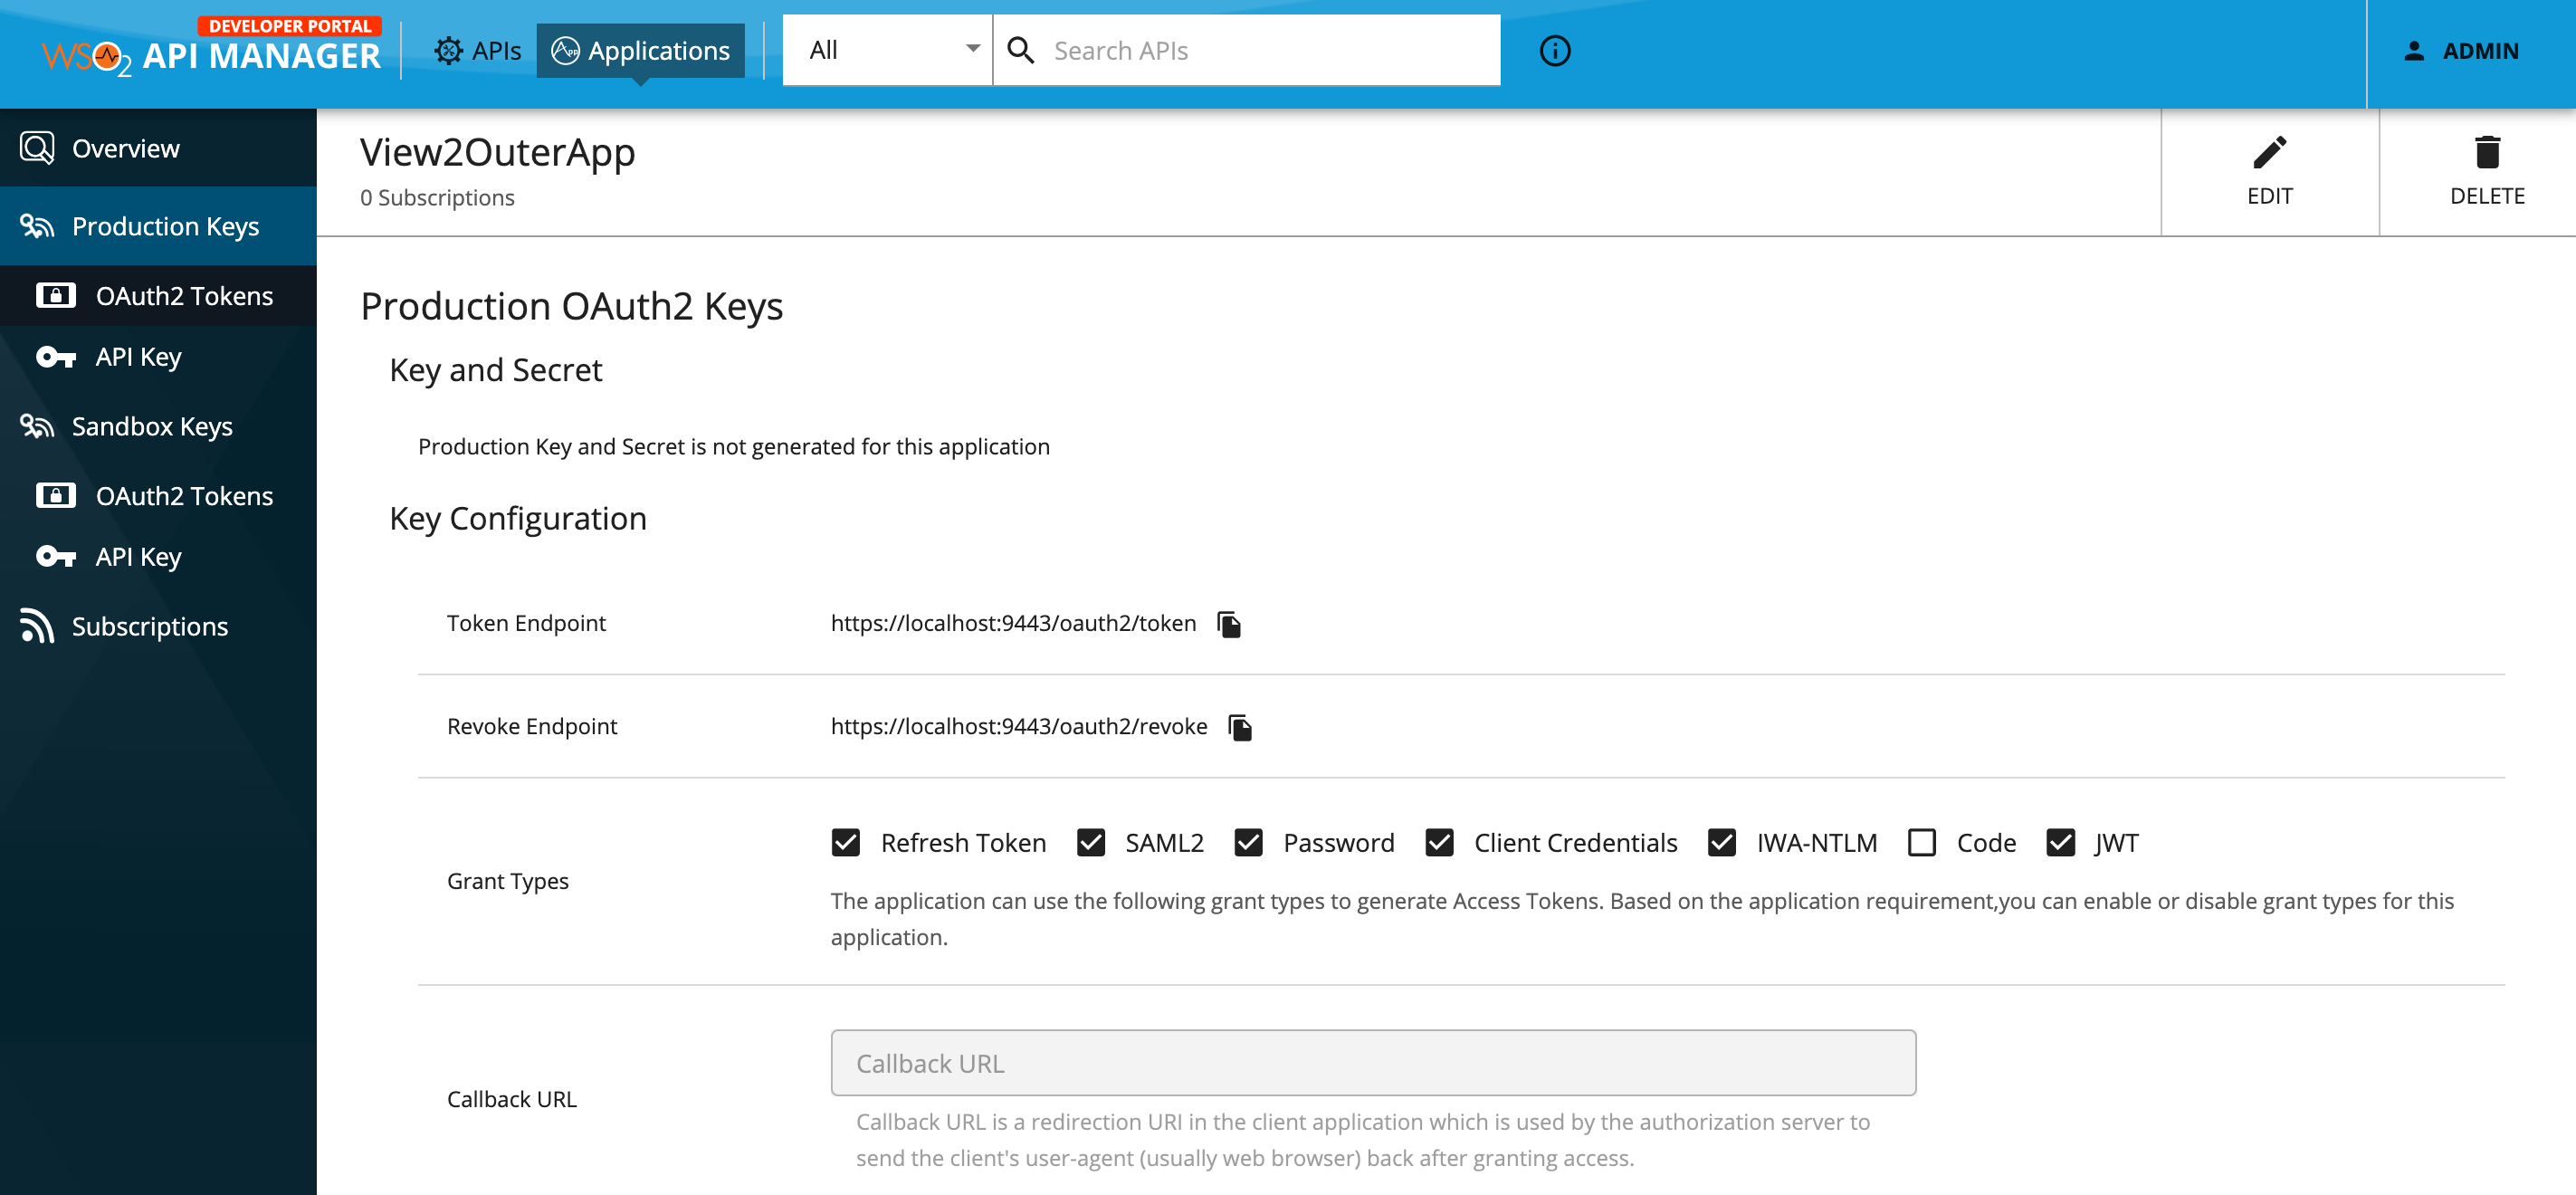Screen dimensions: 2576x1195
Task: Open OAuth2 Tokens under Sandbox Keys
Action: pyautogui.click(x=158, y=496)
